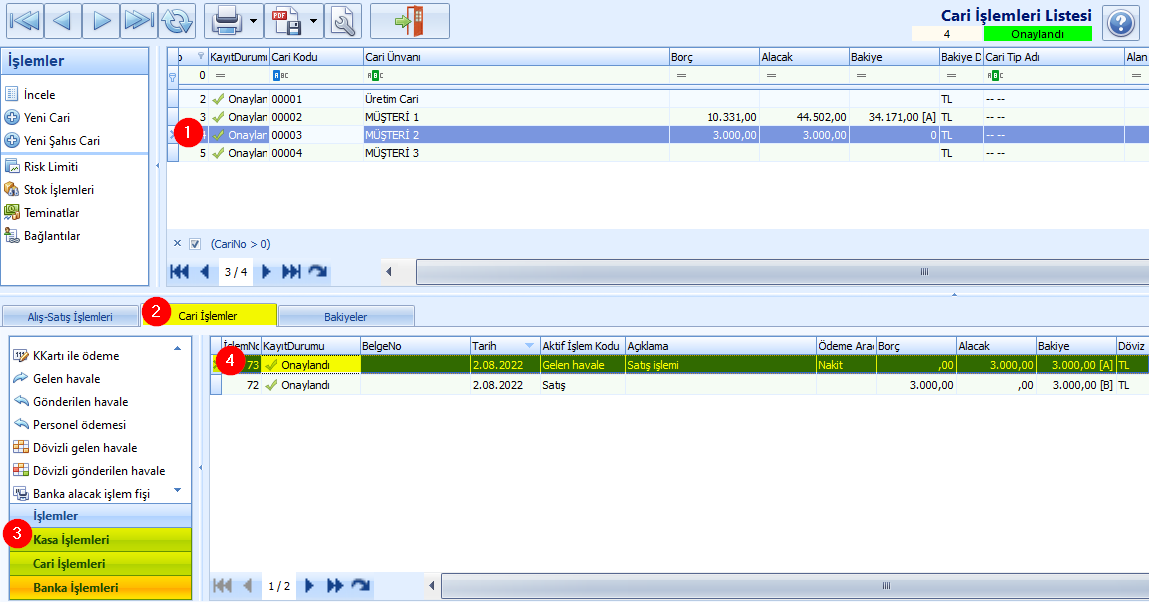Viewport: 1149px width, 602px height.
Task: Click the upper grid horizontal scrollbar thumb
Action: 783,272
